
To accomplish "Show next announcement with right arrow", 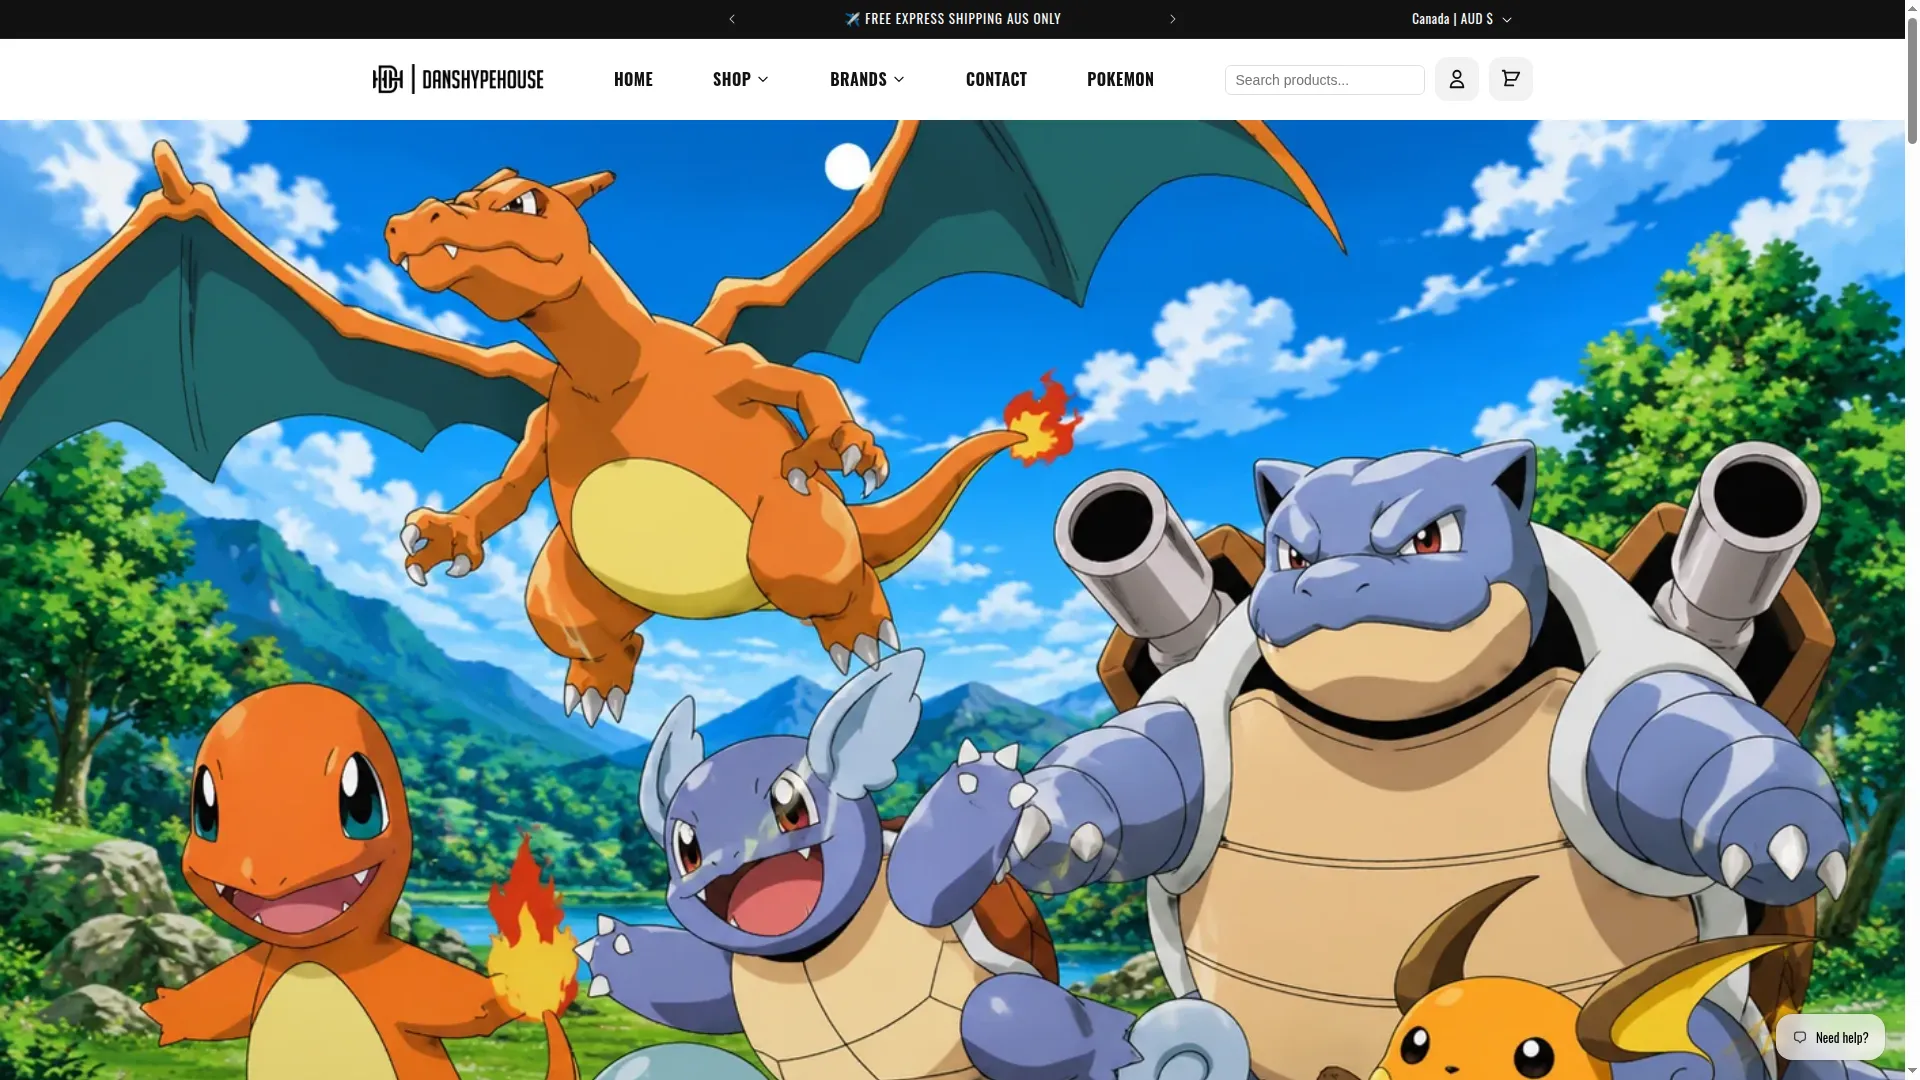I will tap(1173, 19).
